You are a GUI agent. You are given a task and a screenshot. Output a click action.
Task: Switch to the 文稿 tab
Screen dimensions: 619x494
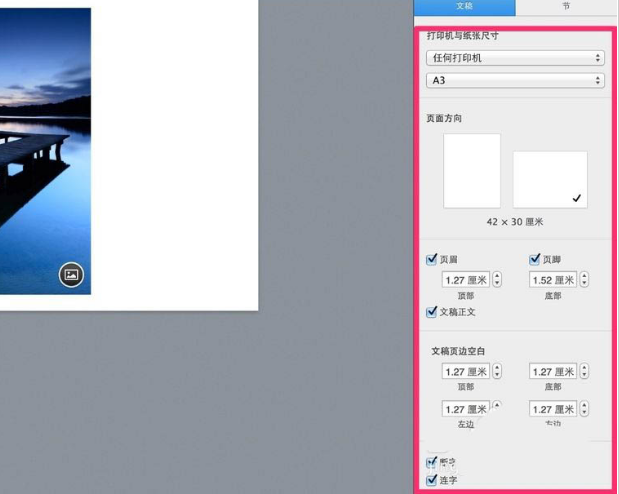[464, 6]
